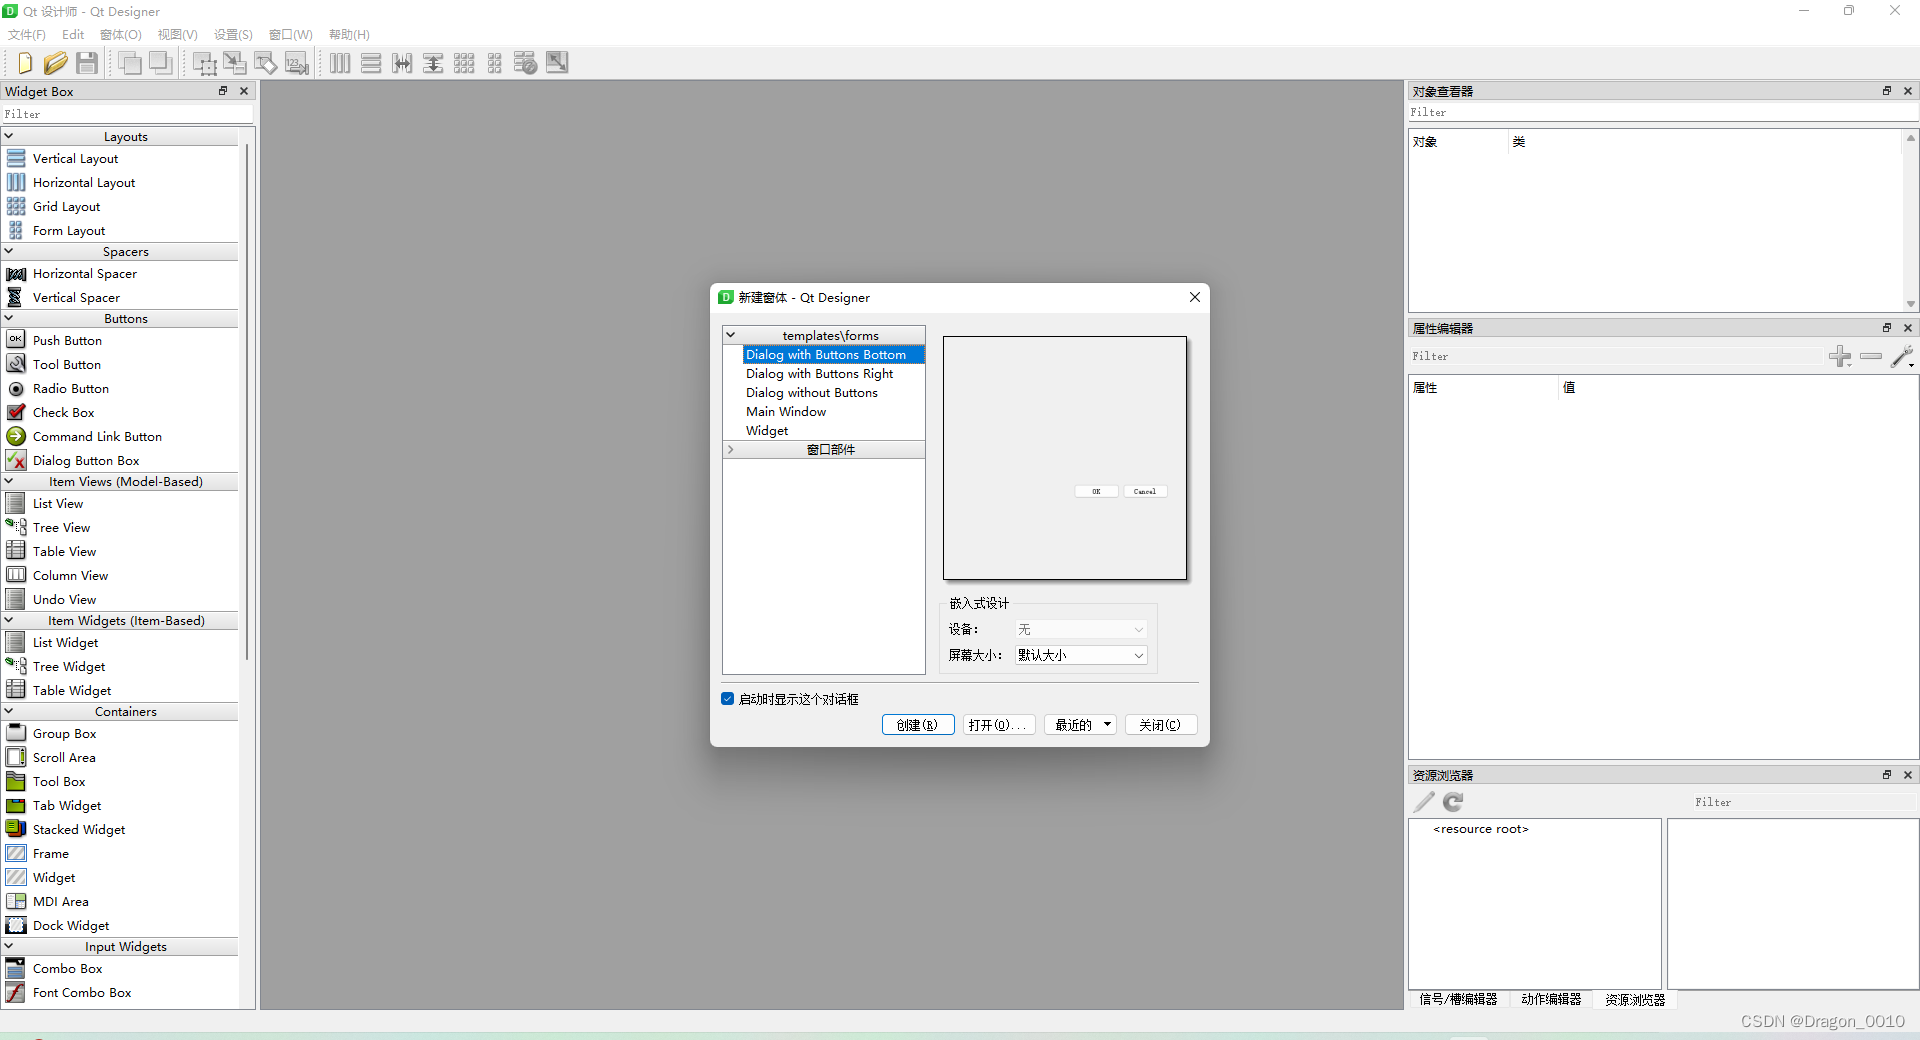This screenshot has height=1040, width=1920.
Task: Click the reload resources refresh icon
Action: 1454,802
